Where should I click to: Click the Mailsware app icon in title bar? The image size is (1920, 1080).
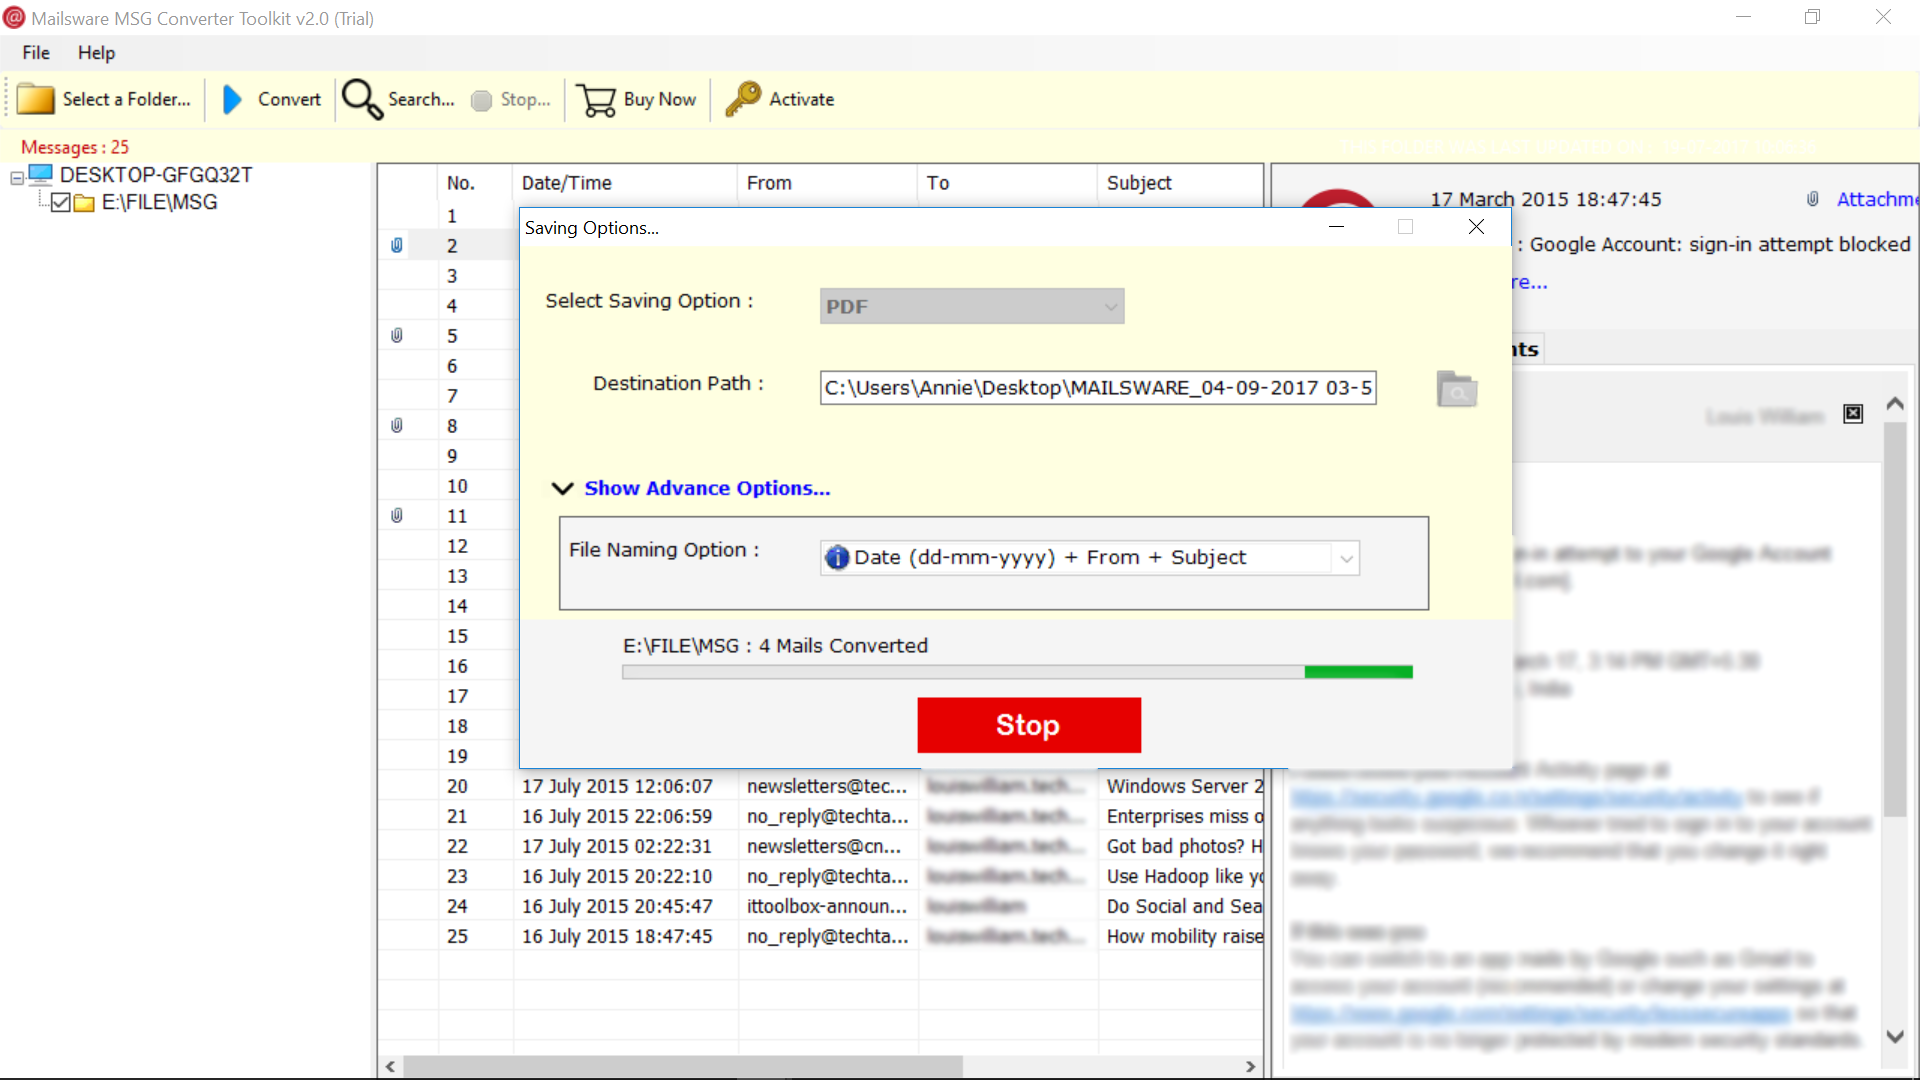pos(14,18)
